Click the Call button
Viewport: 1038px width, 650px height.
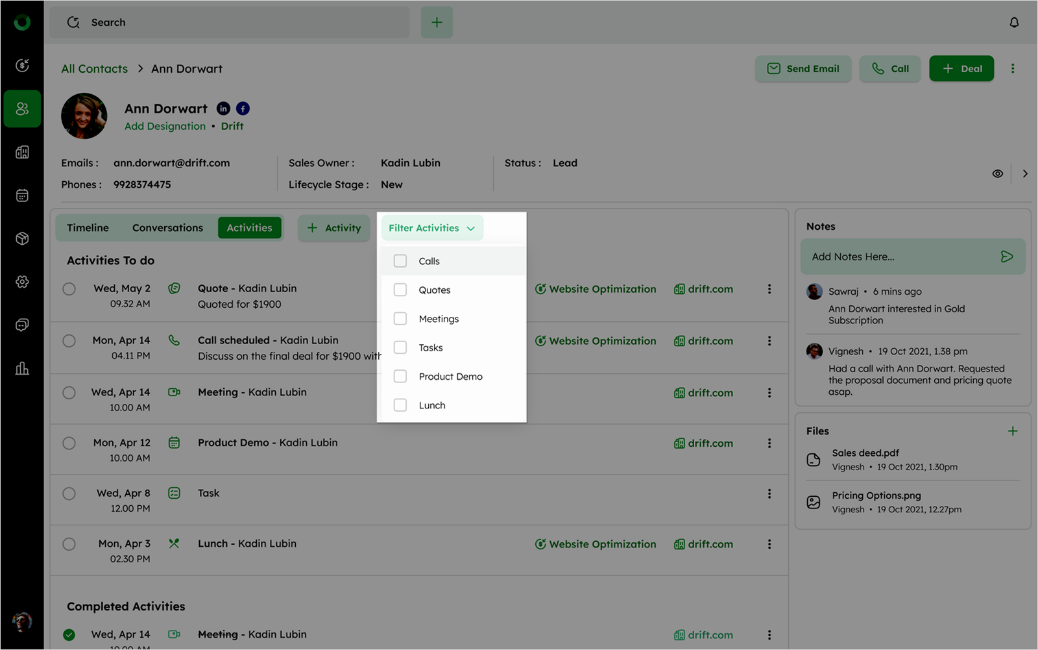(890, 68)
